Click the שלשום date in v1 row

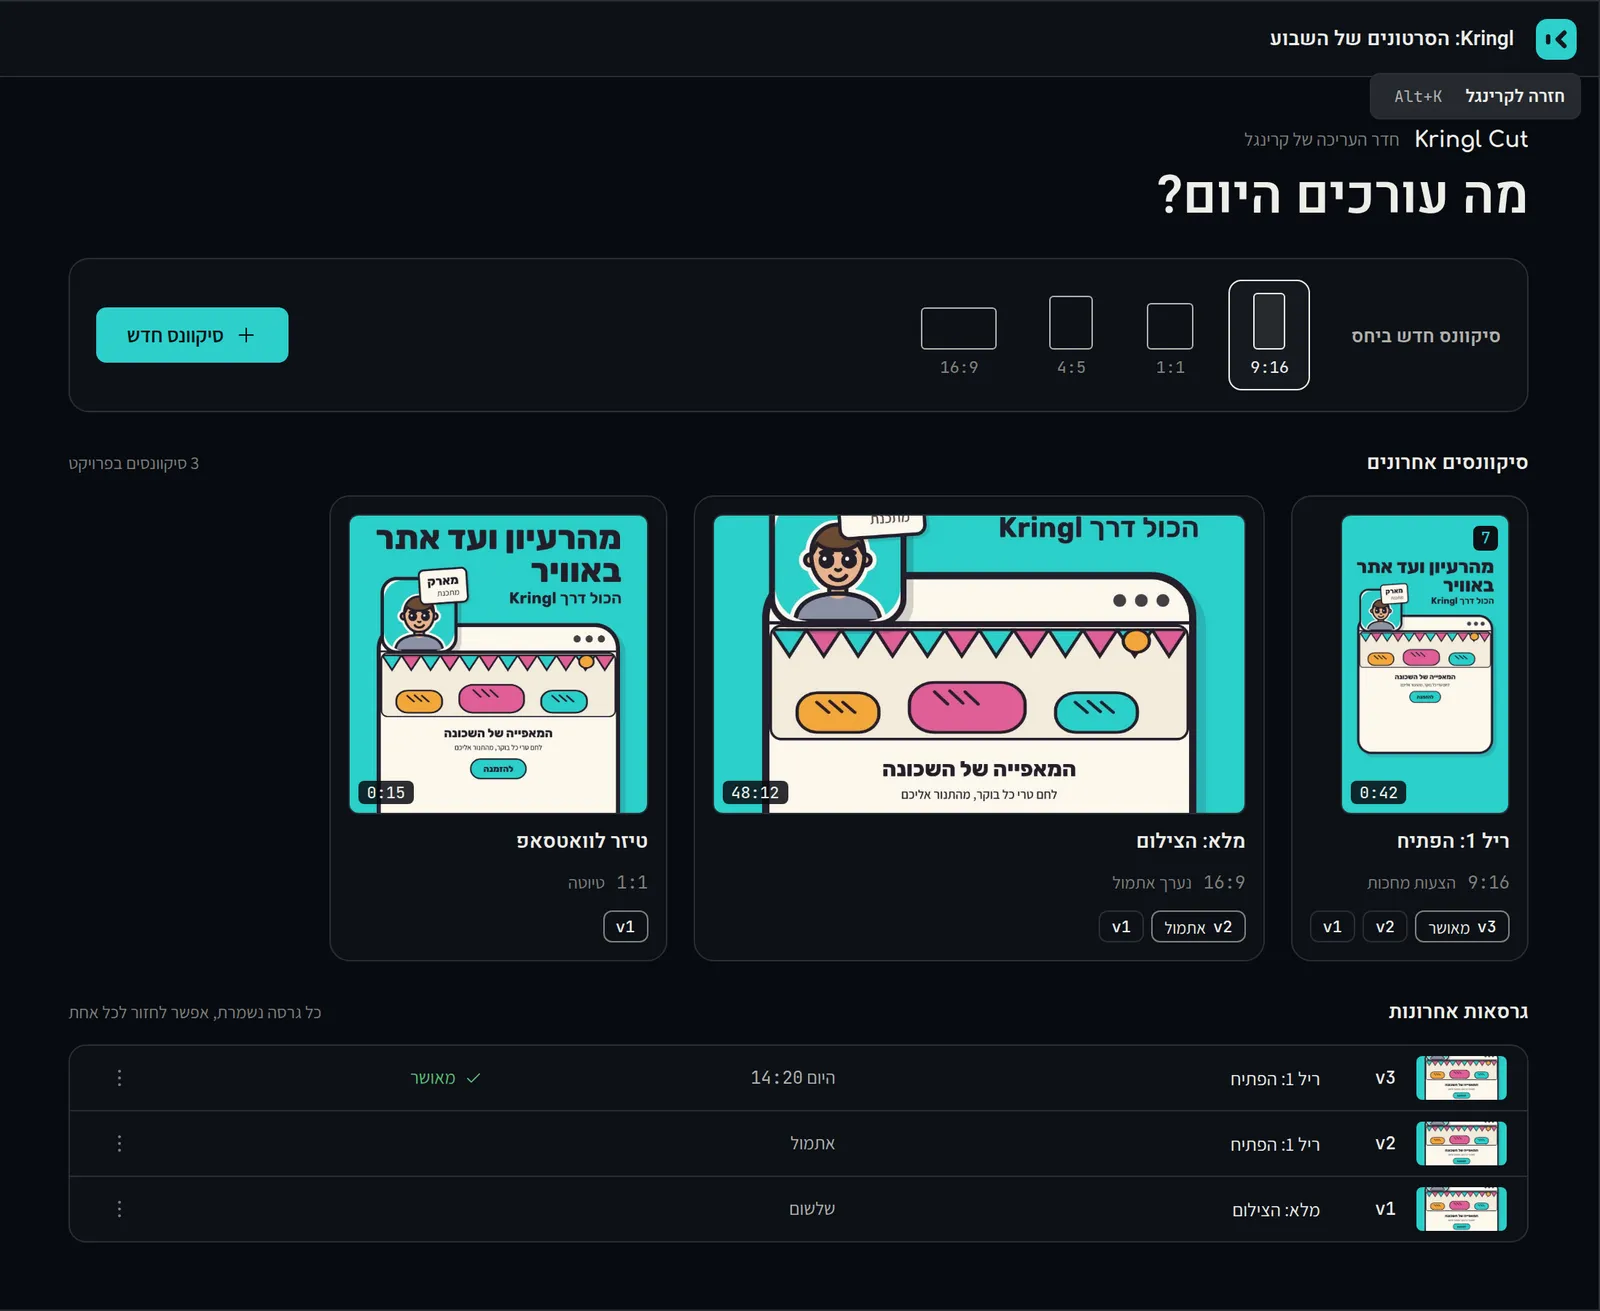(812, 1209)
